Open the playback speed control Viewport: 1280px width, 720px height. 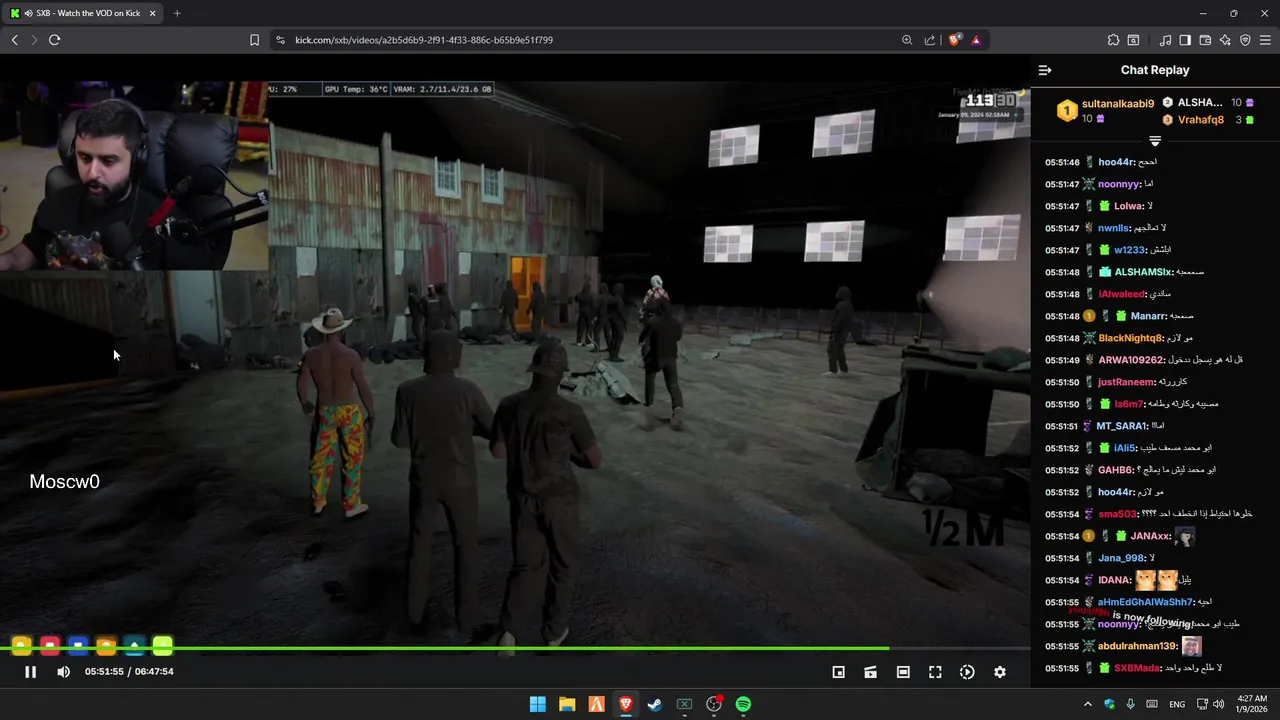tap(967, 672)
